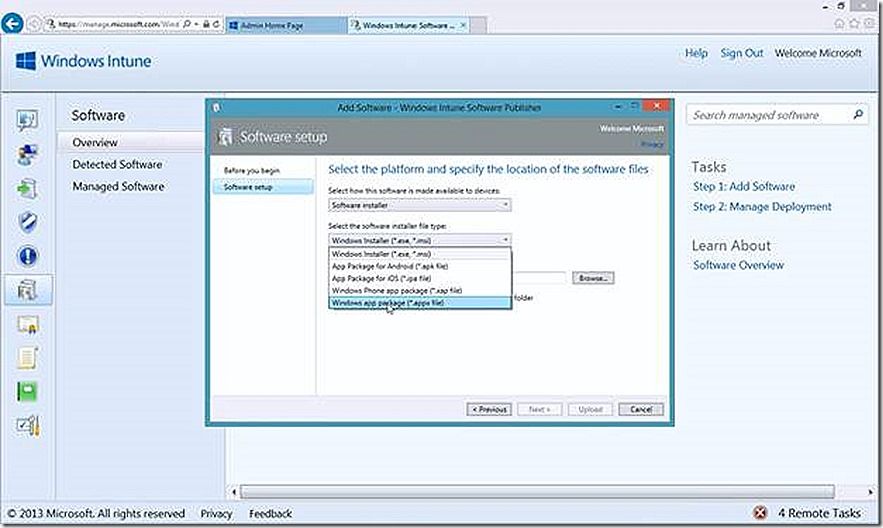Open Detected Software navigation item
Screen dimensions: 883x528
(117, 164)
